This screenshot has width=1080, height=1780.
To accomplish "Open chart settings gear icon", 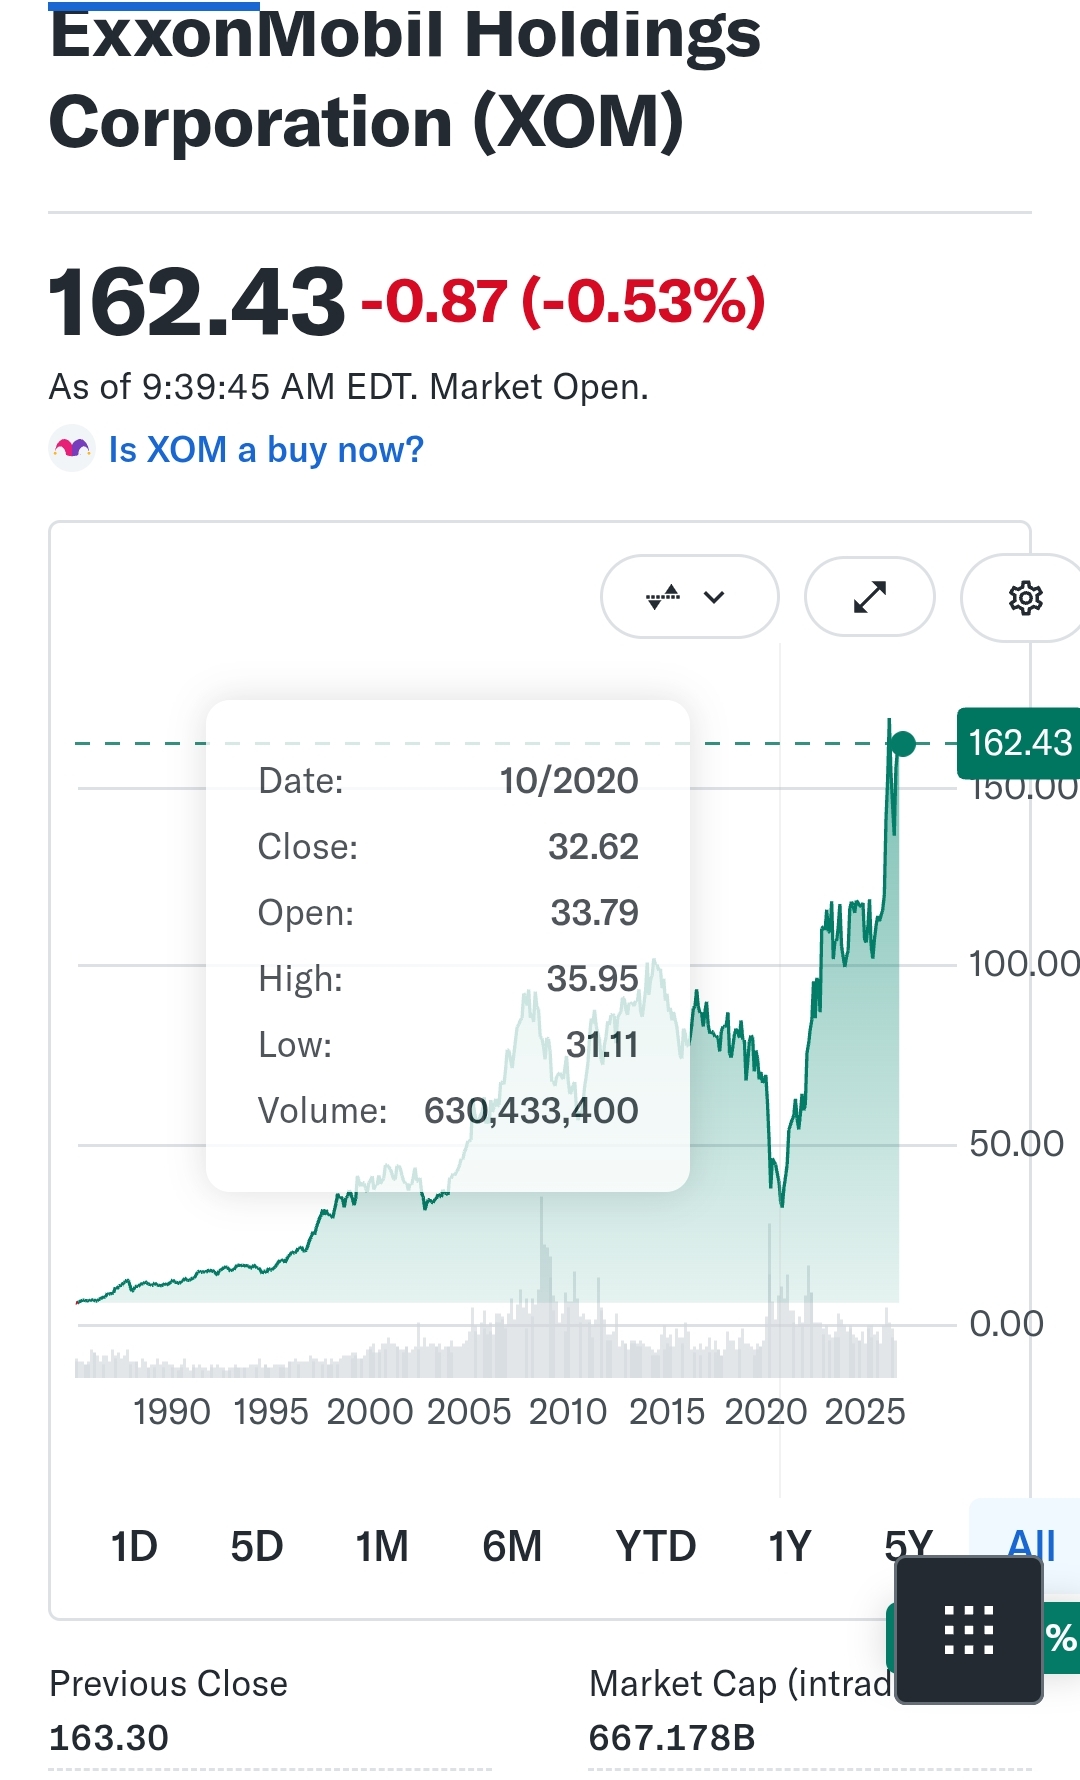I will point(1025,598).
